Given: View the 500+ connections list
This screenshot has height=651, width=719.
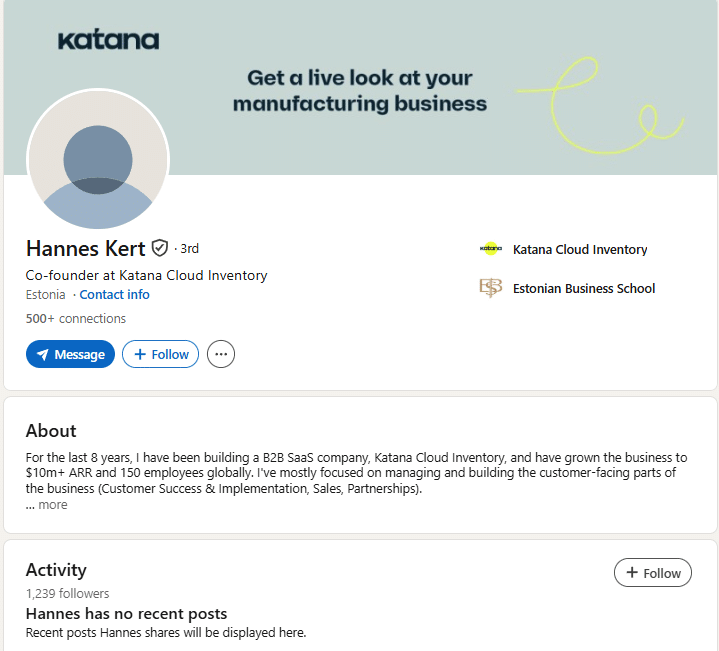Looking at the screenshot, I should (x=76, y=319).
